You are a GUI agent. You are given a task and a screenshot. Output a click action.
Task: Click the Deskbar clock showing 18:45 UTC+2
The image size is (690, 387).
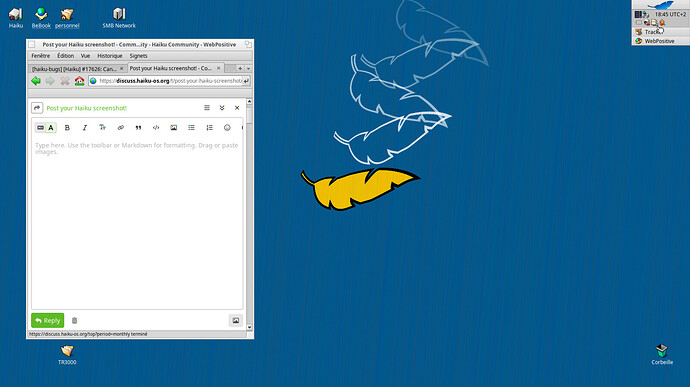pos(670,15)
